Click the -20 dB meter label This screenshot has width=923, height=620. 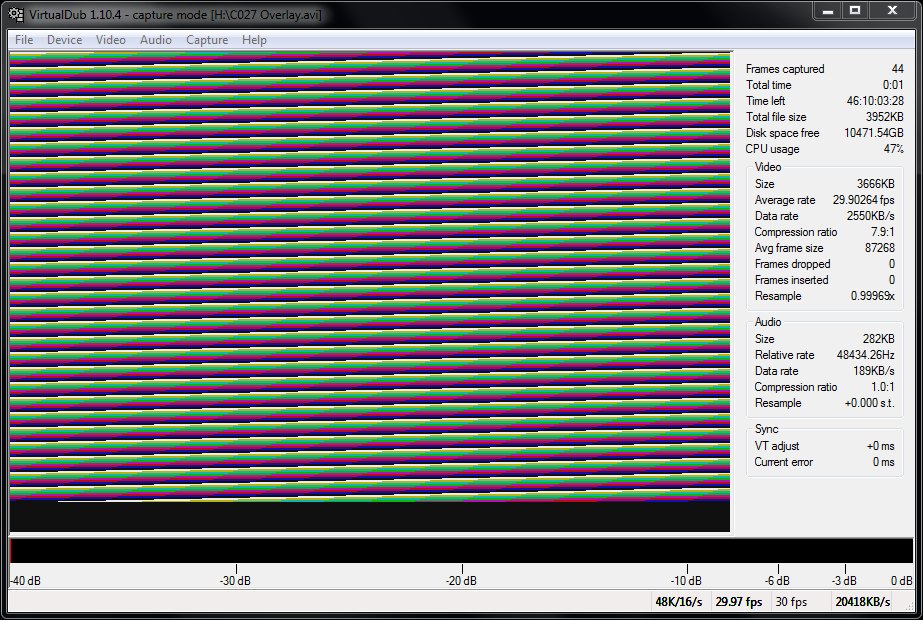[x=462, y=581]
